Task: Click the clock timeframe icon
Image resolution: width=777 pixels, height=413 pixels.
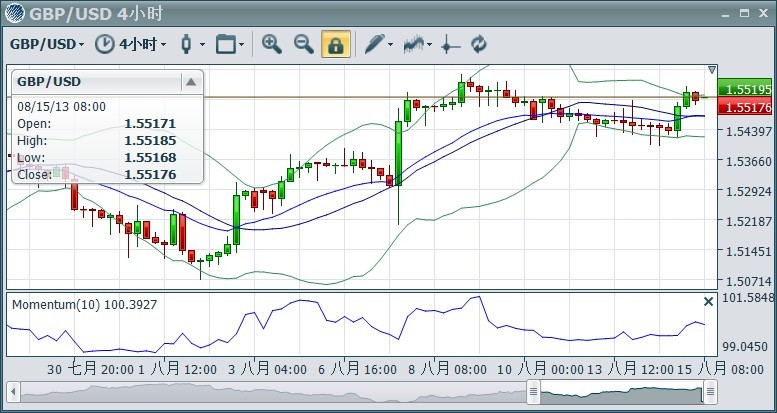Action: (105, 44)
